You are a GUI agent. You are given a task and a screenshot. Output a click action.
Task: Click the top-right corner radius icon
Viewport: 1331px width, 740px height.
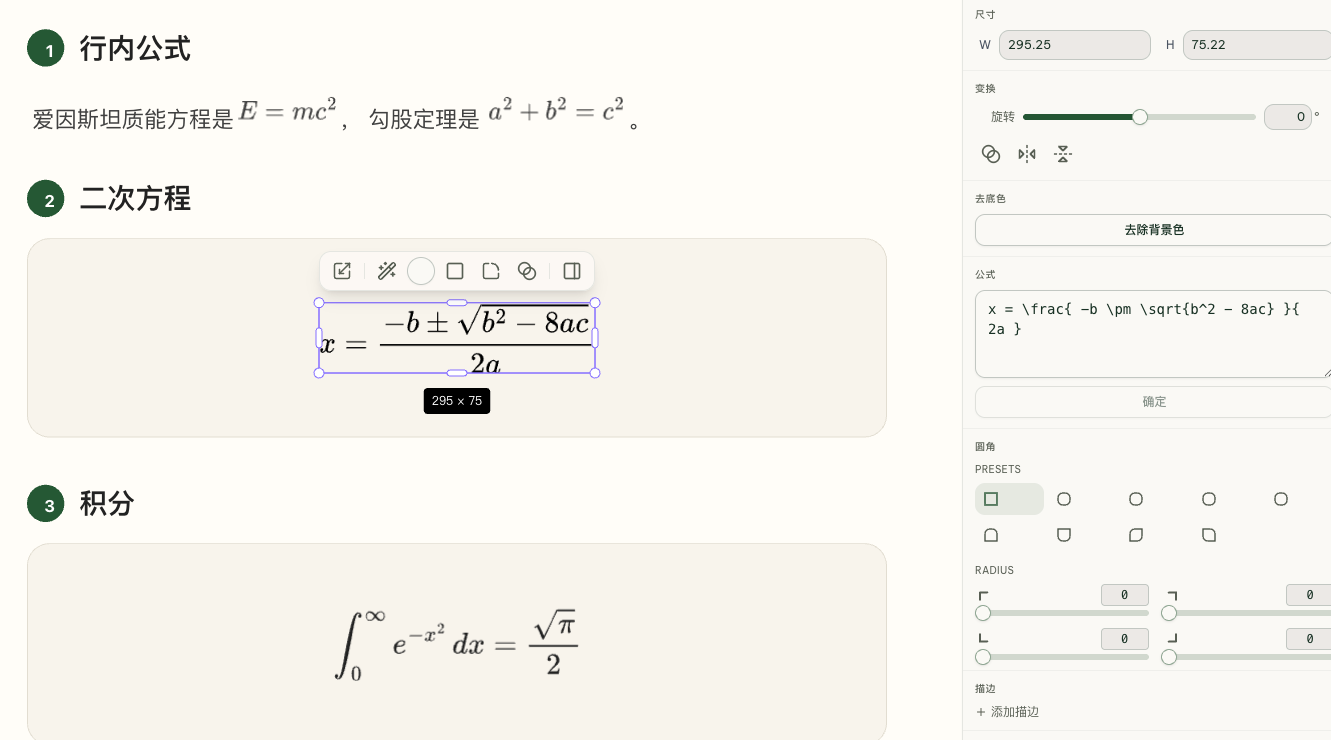coord(1172,596)
